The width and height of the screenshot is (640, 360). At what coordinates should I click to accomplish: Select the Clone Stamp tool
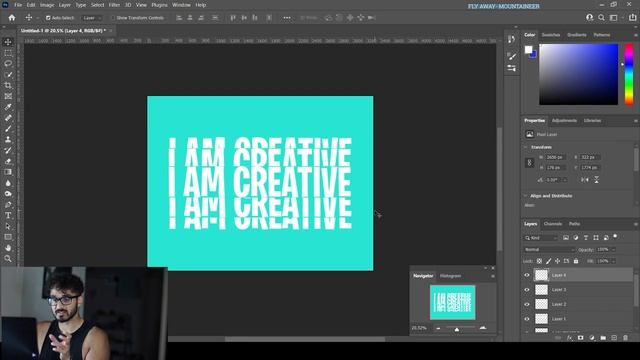pyautogui.click(x=8, y=140)
